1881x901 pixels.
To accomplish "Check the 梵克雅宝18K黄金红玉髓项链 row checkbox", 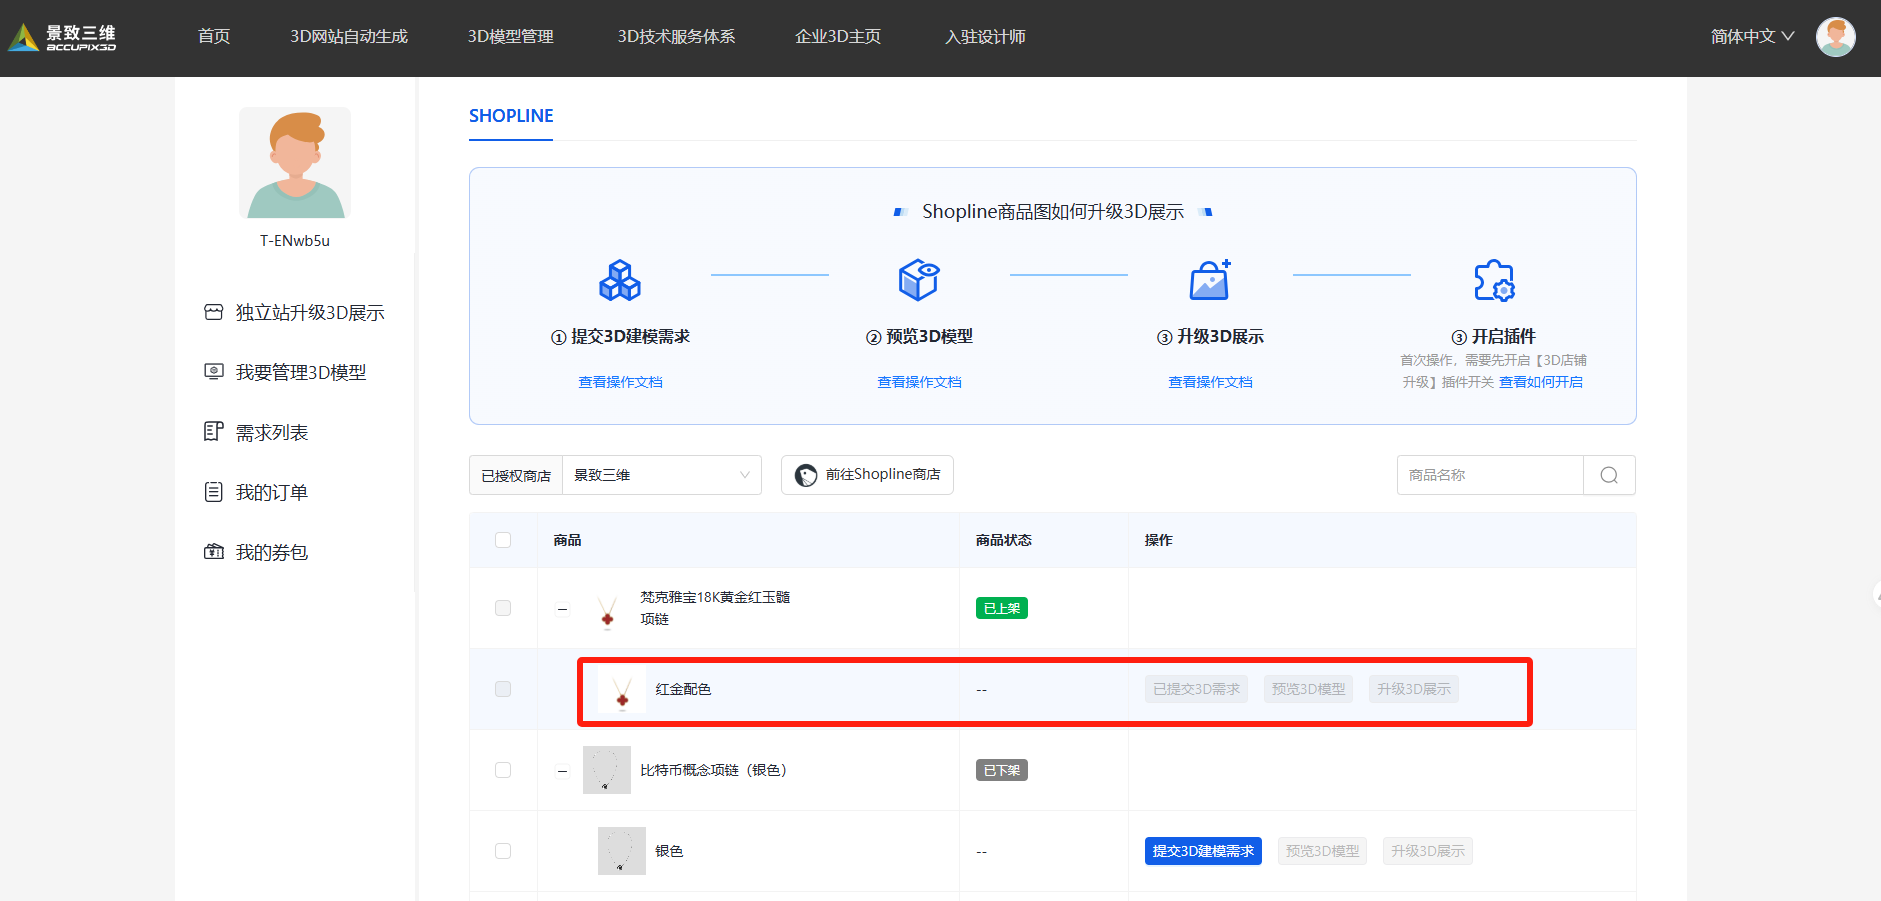I will coord(503,608).
